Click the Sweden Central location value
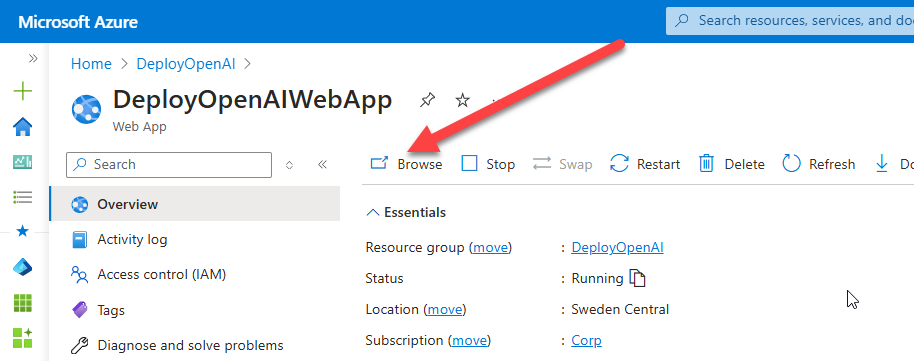The width and height of the screenshot is (914, 361). (x=620, y=309)
